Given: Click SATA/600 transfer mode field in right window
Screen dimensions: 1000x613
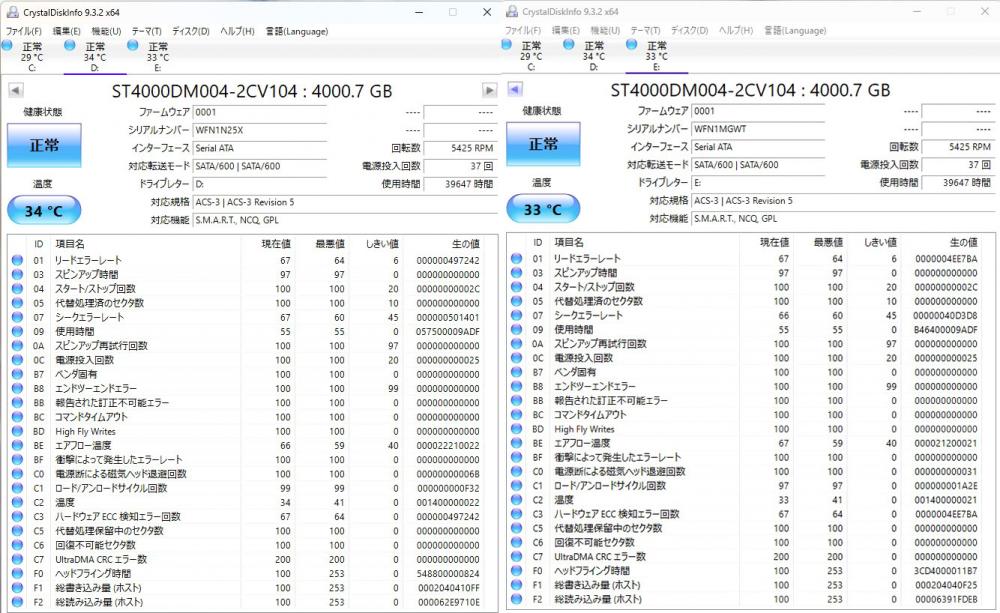Looking at the screenshot, I should [758, 165].
